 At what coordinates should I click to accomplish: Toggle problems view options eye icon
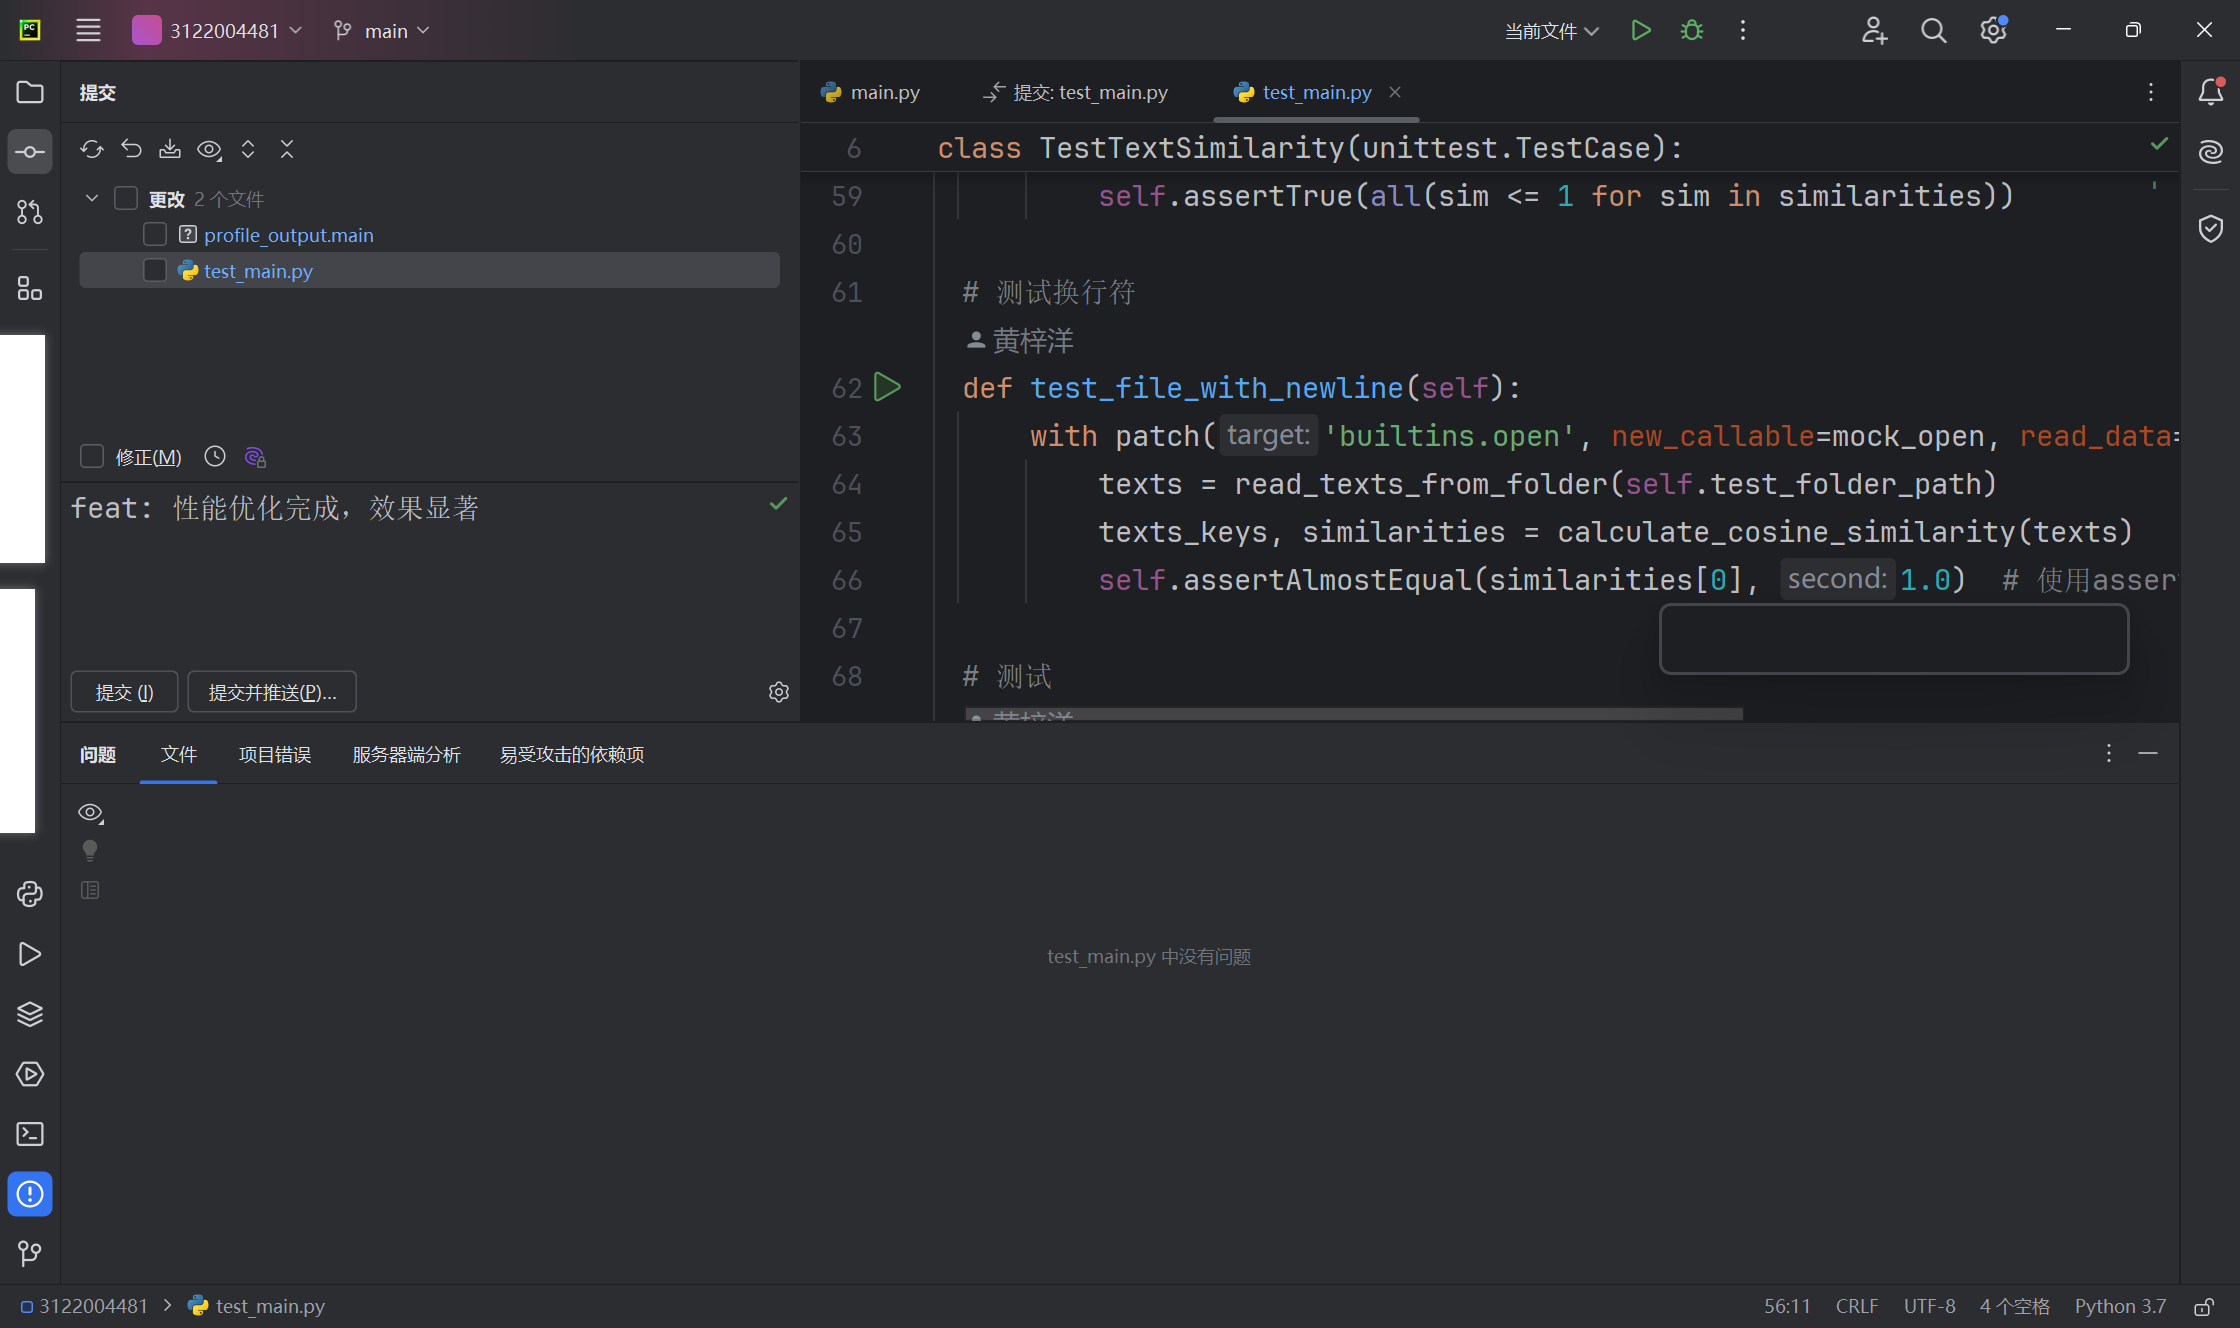tap(91, 813)
